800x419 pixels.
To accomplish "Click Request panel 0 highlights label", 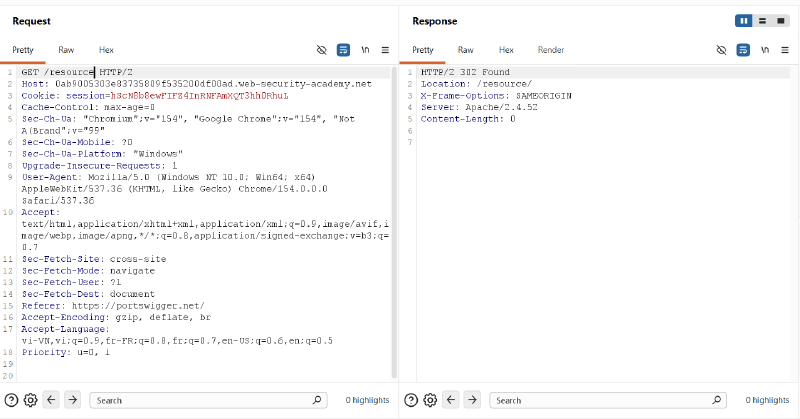I will [x=367, y=400].
